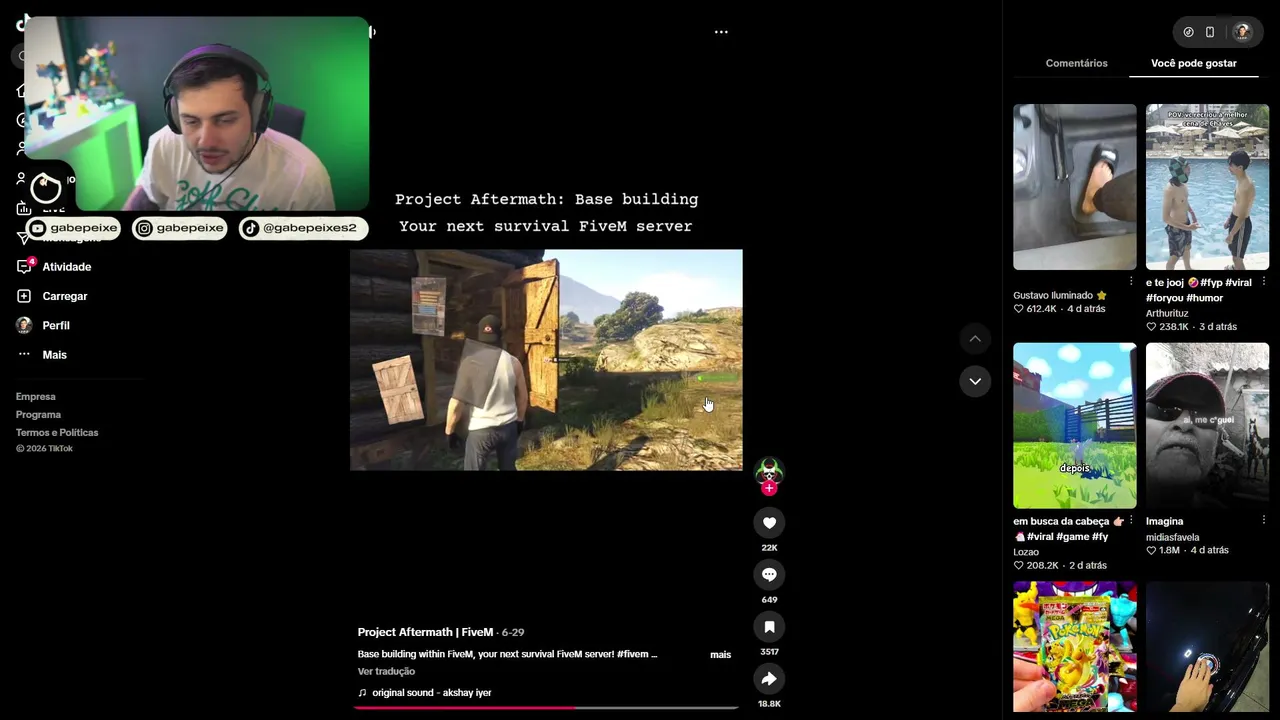Click the 3517 saves count

[769, 652]
